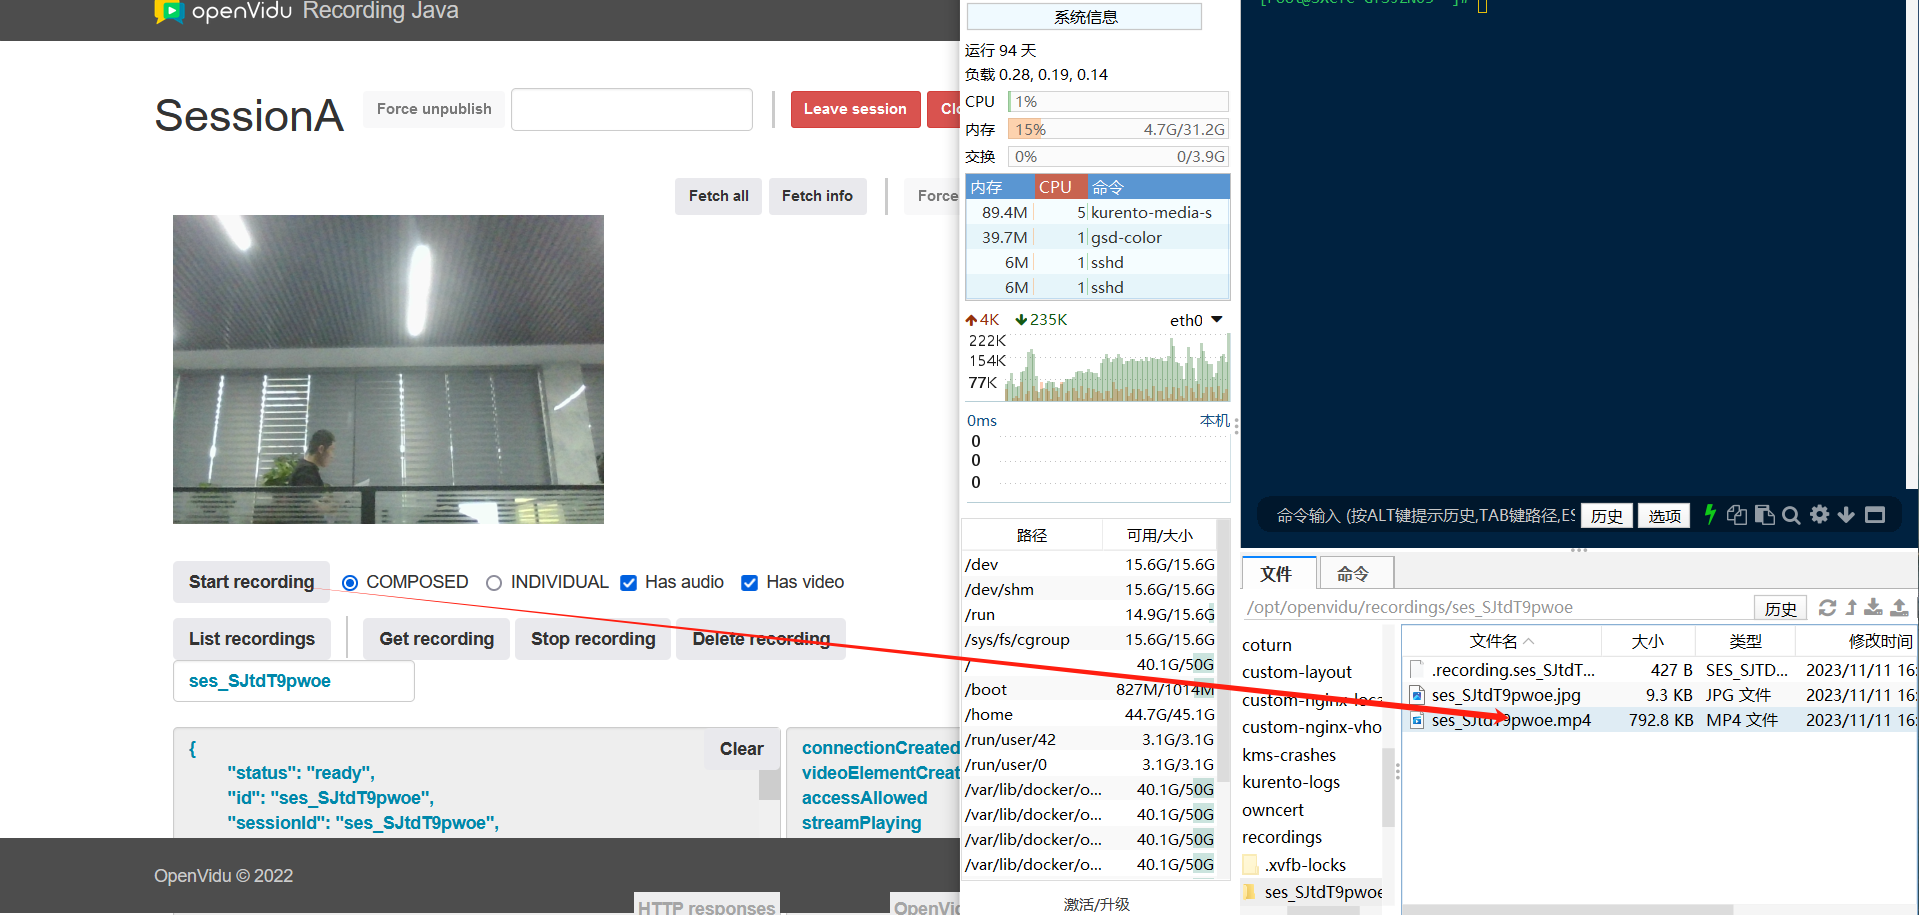The image size is (1919, 915).
Task: Click the Get recording button
Action: click(x=436, y=639)
